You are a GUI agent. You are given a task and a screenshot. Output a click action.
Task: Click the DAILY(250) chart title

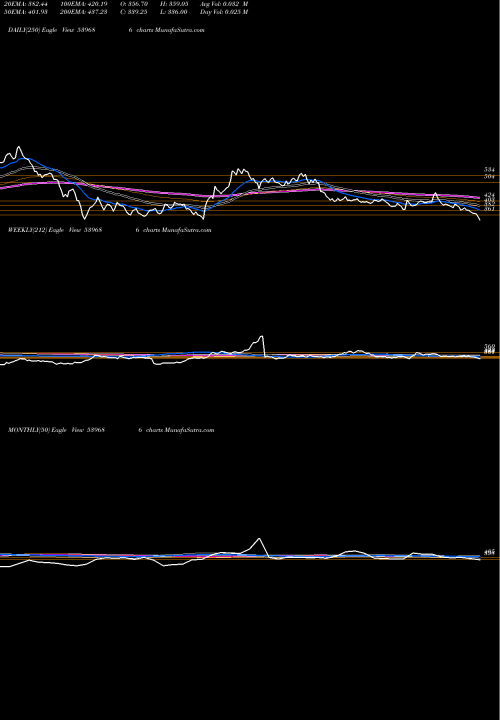[x=52, y=30]
